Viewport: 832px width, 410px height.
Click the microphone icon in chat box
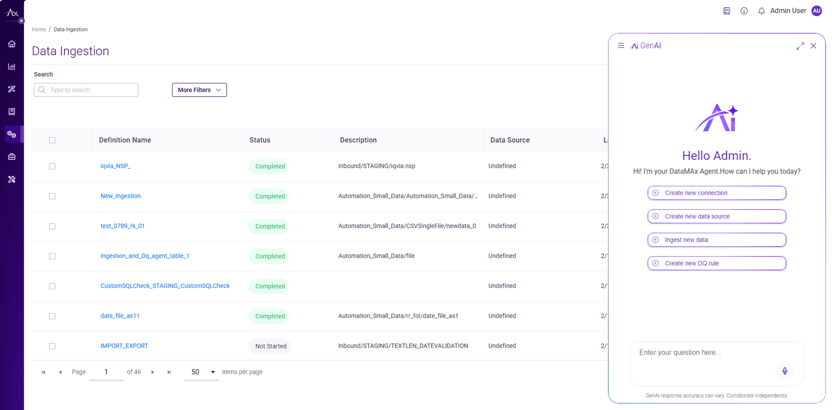tap(785, 371)
